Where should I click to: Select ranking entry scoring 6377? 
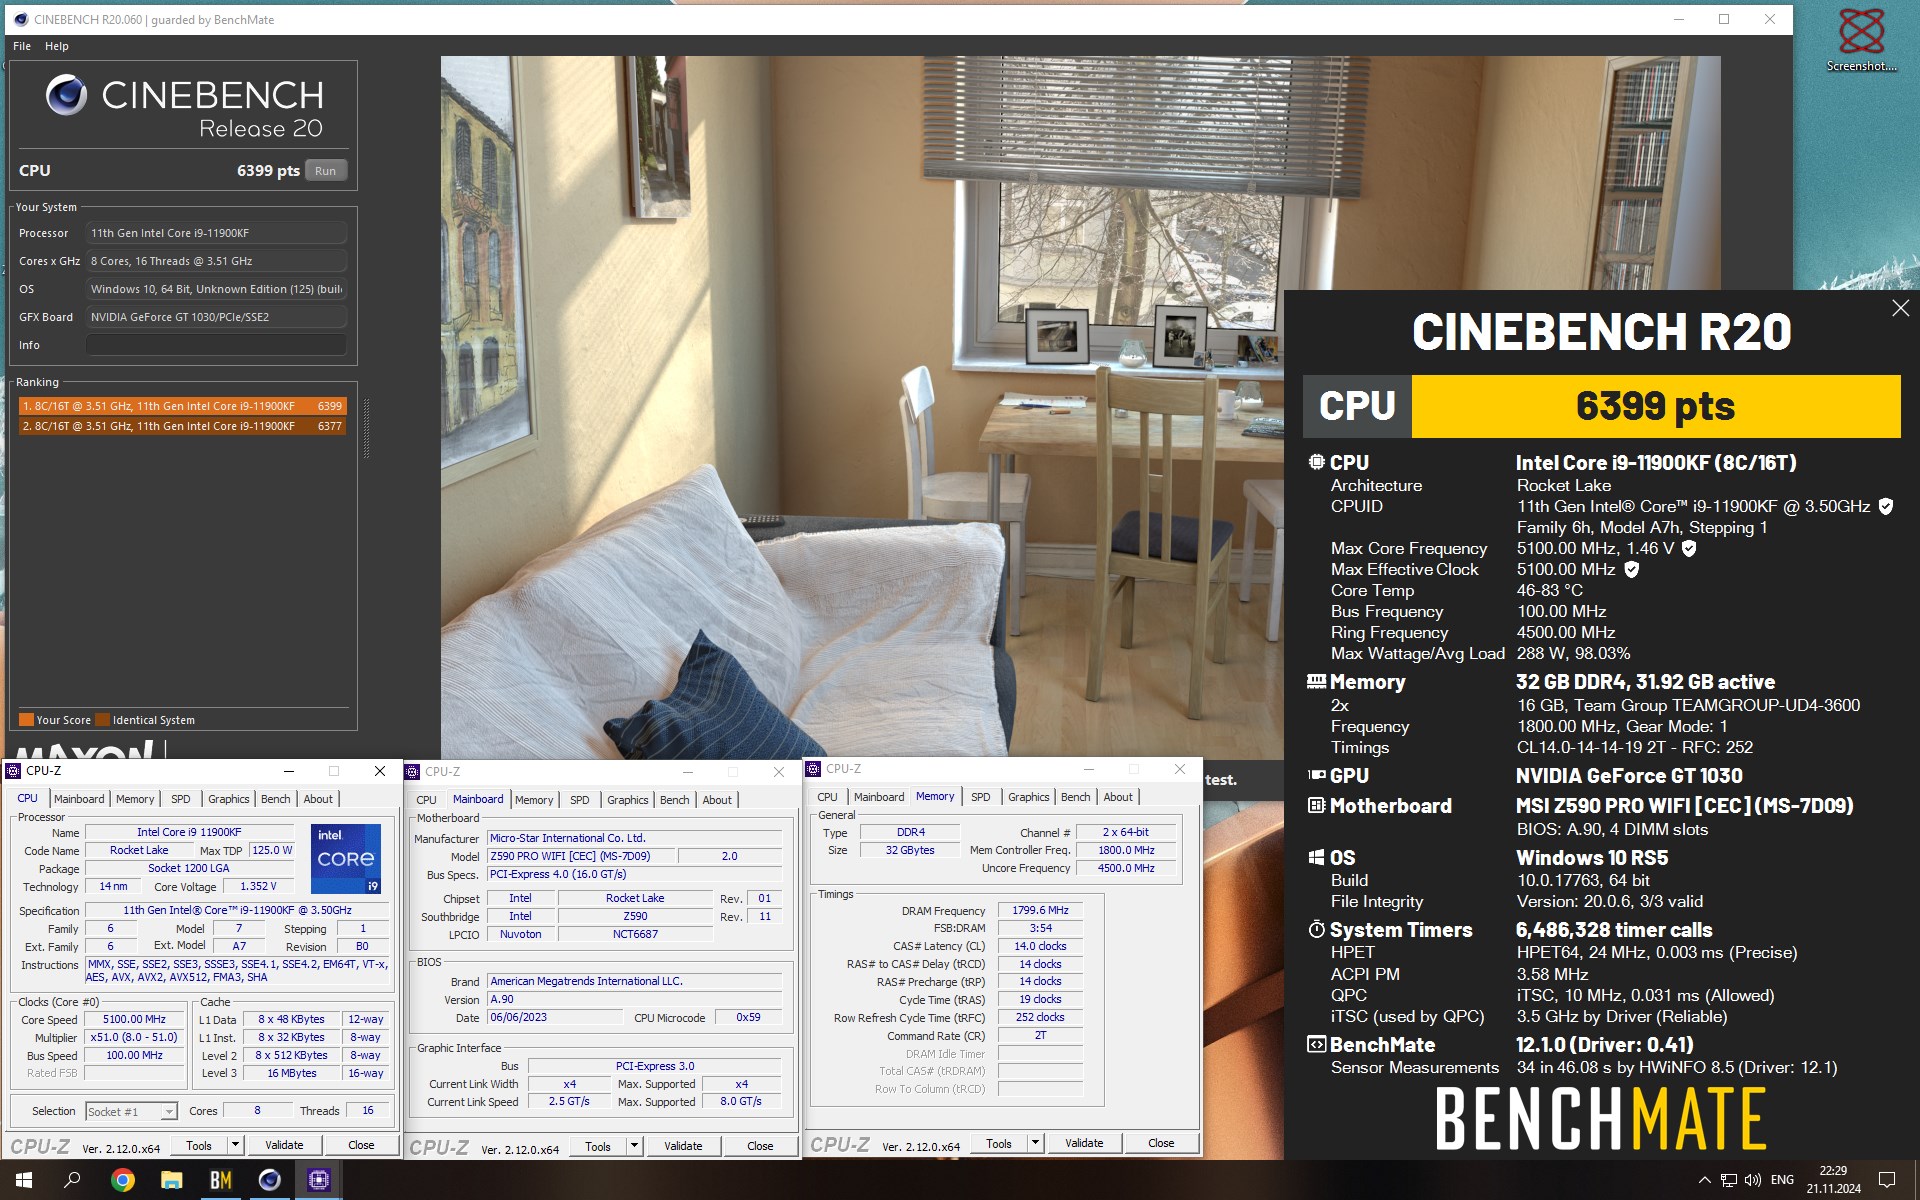click(x=182, y=426)
